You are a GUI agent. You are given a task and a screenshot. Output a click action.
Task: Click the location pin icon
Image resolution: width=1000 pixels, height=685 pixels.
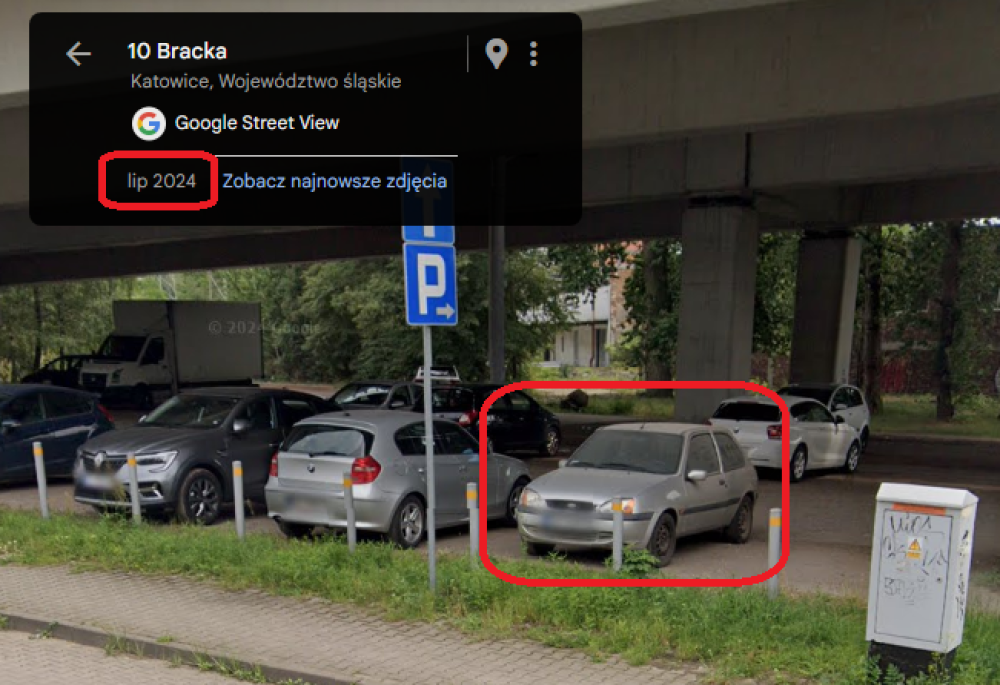pos(496,54)
